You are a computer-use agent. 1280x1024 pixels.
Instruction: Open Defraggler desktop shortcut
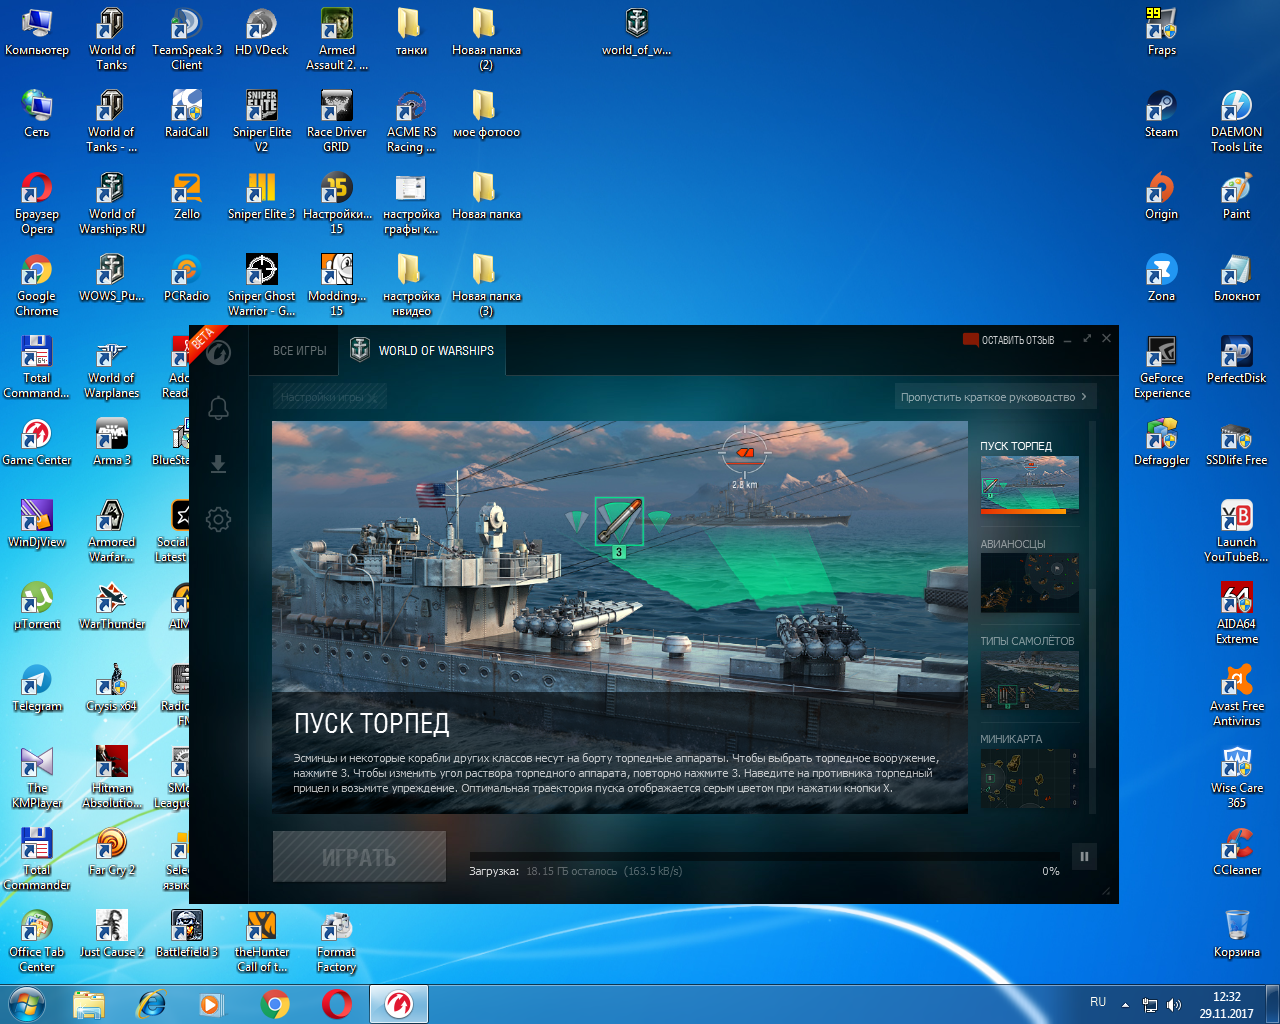[x=1162, y=442]
